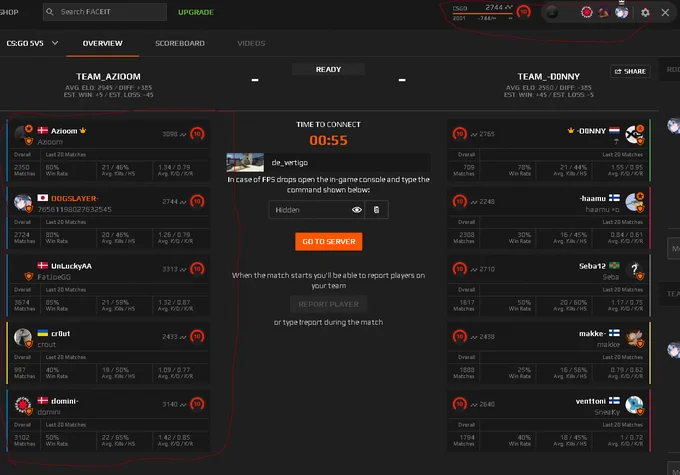The height and width of the screenshot is (475, 680).
Task: Click the 2744 ELO value in header
Action: tap(494, 7)
